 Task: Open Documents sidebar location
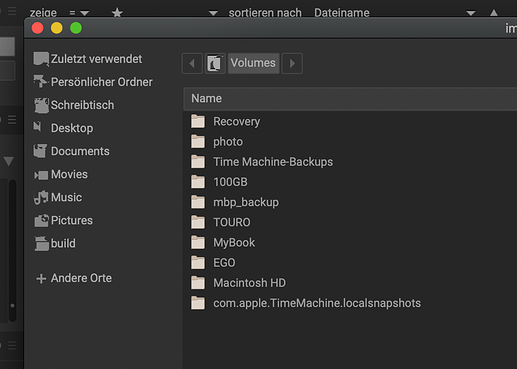pyautogui.click(x=72, y=151)
